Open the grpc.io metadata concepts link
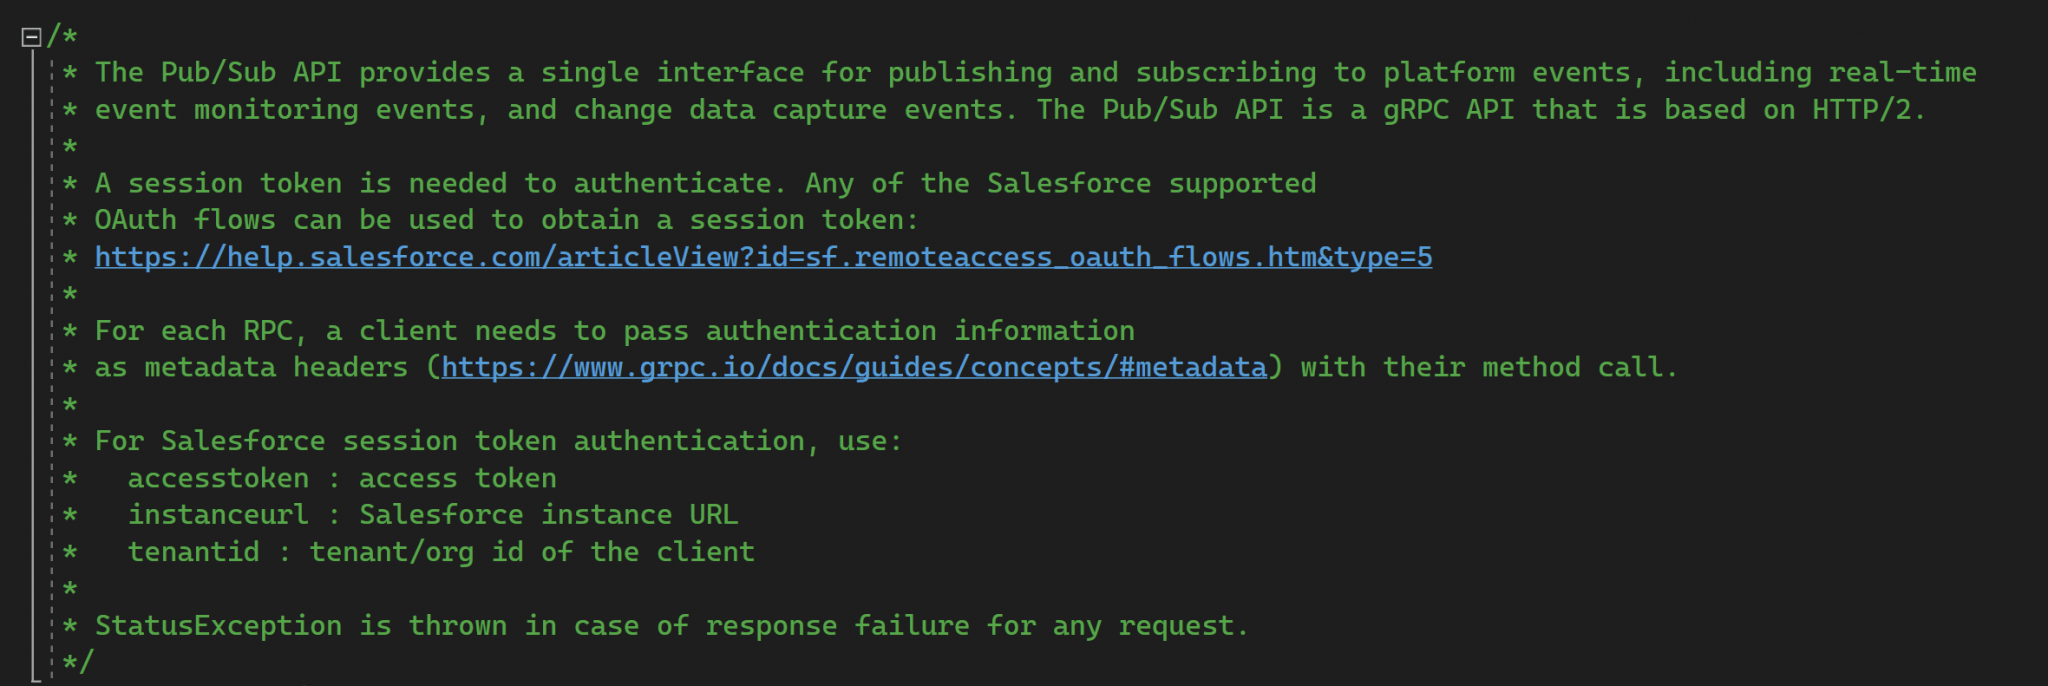 click(x=854, y=368)
